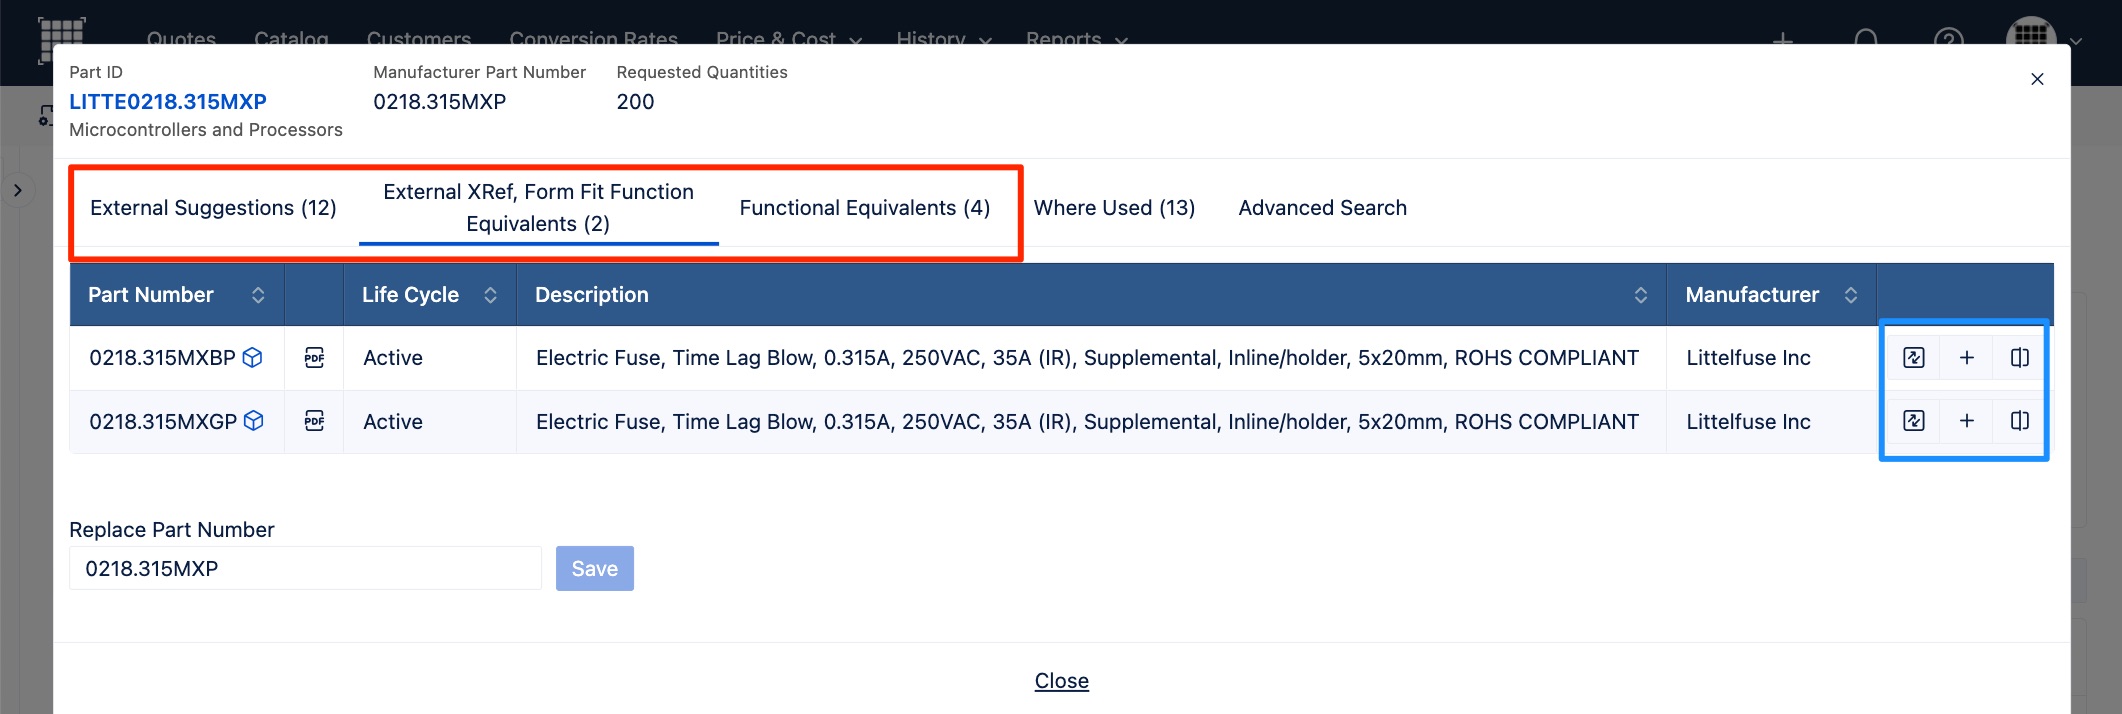
Task: Sort table by Part Number column
Action: 258,295
